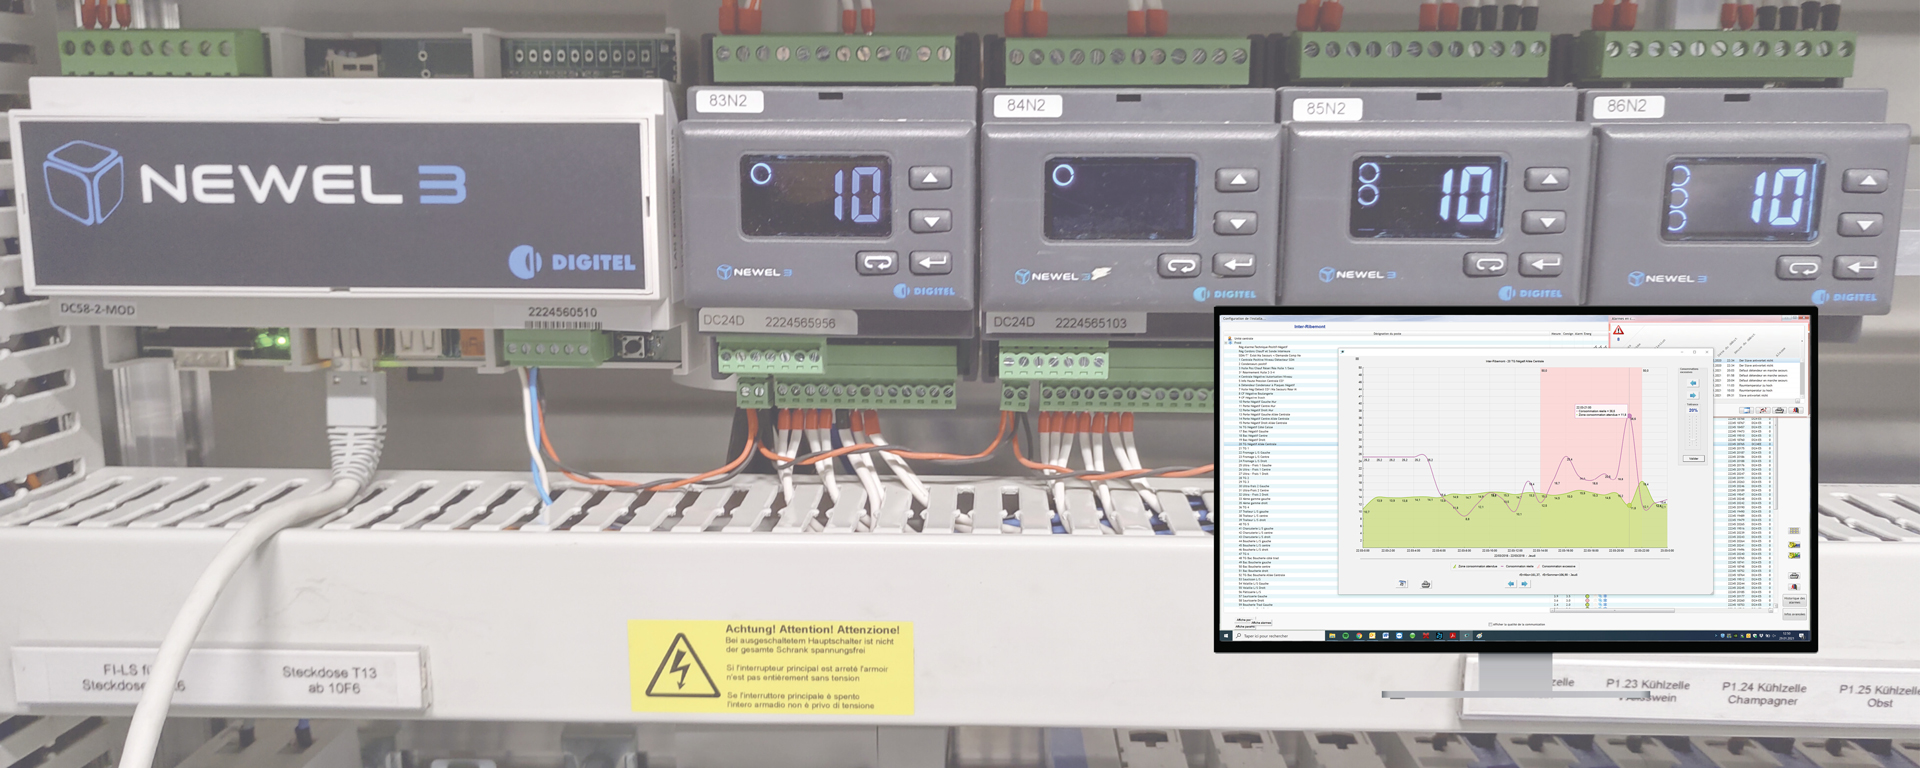Tap the loop-back key on controller 84N2
The image size is (1920, 768).
(x=1180, y=266)
